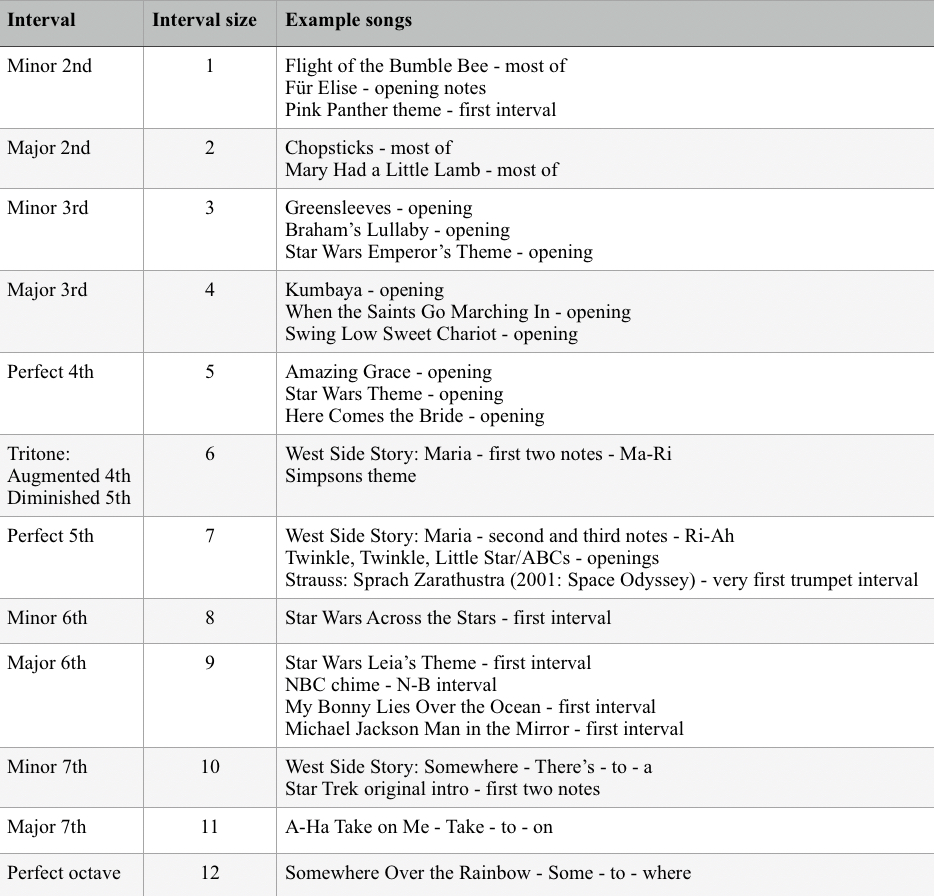Image resolution: width=934 pixels, height=896 pixels.
Task: Click the "Twinkle, Twinkle, Little Star/ABCs" line
Action: [x=472, y=558]
